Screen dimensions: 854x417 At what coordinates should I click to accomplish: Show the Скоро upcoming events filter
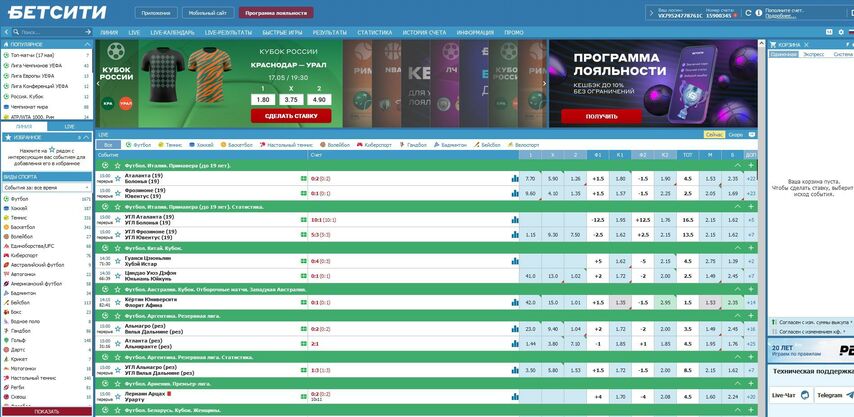point(735,134)
